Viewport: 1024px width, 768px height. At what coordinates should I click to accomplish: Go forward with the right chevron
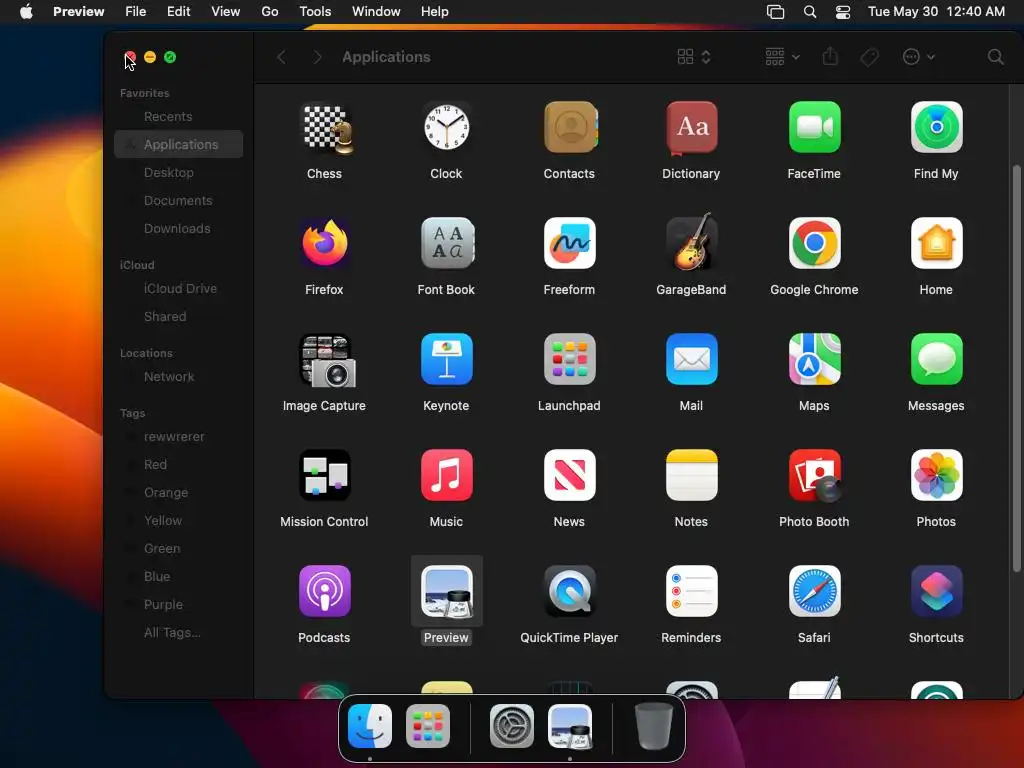click(x=317, y=57)
